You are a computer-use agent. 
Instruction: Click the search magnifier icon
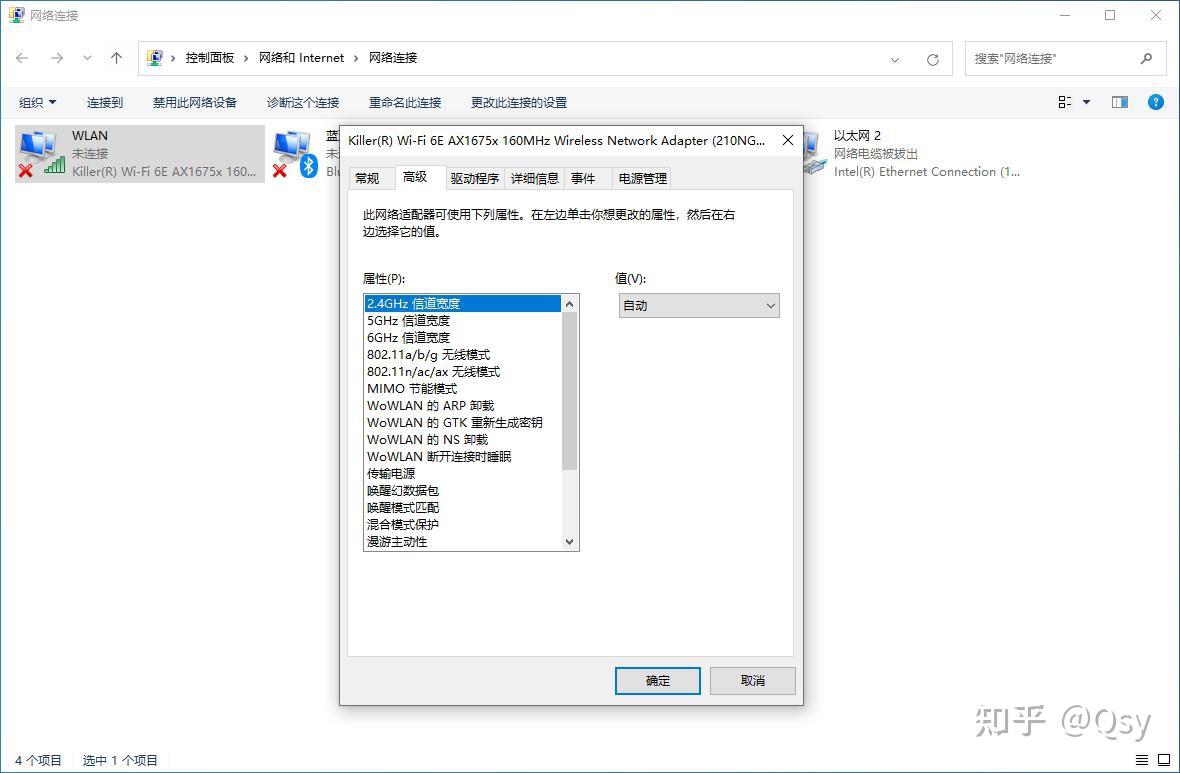click(1146, 58)
